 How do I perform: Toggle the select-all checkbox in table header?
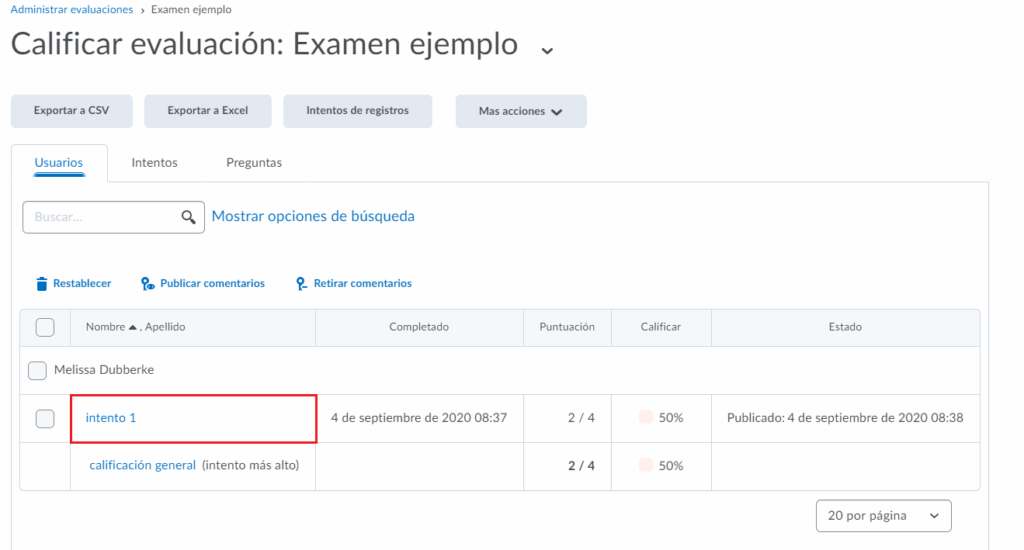tap(45, 327)
